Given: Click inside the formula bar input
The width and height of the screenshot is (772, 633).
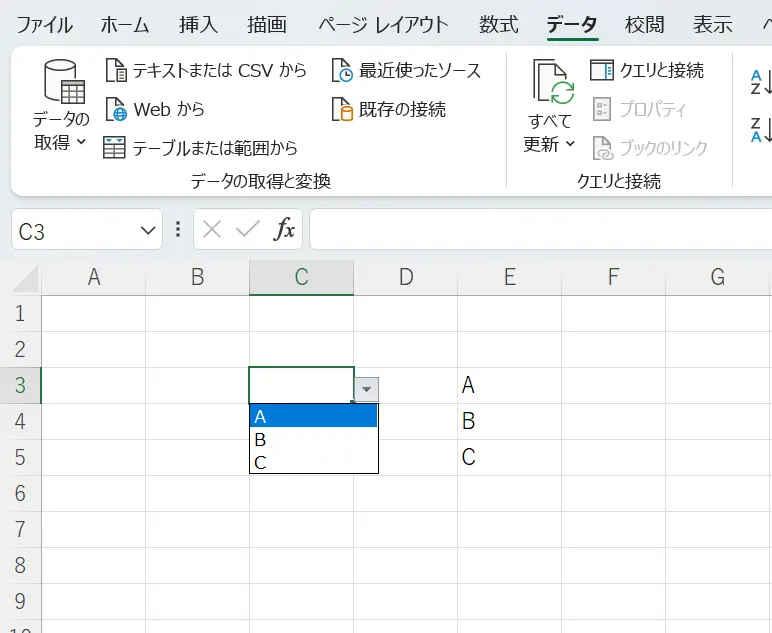Looking at the screenshot, I should click(x=540, y=230).
